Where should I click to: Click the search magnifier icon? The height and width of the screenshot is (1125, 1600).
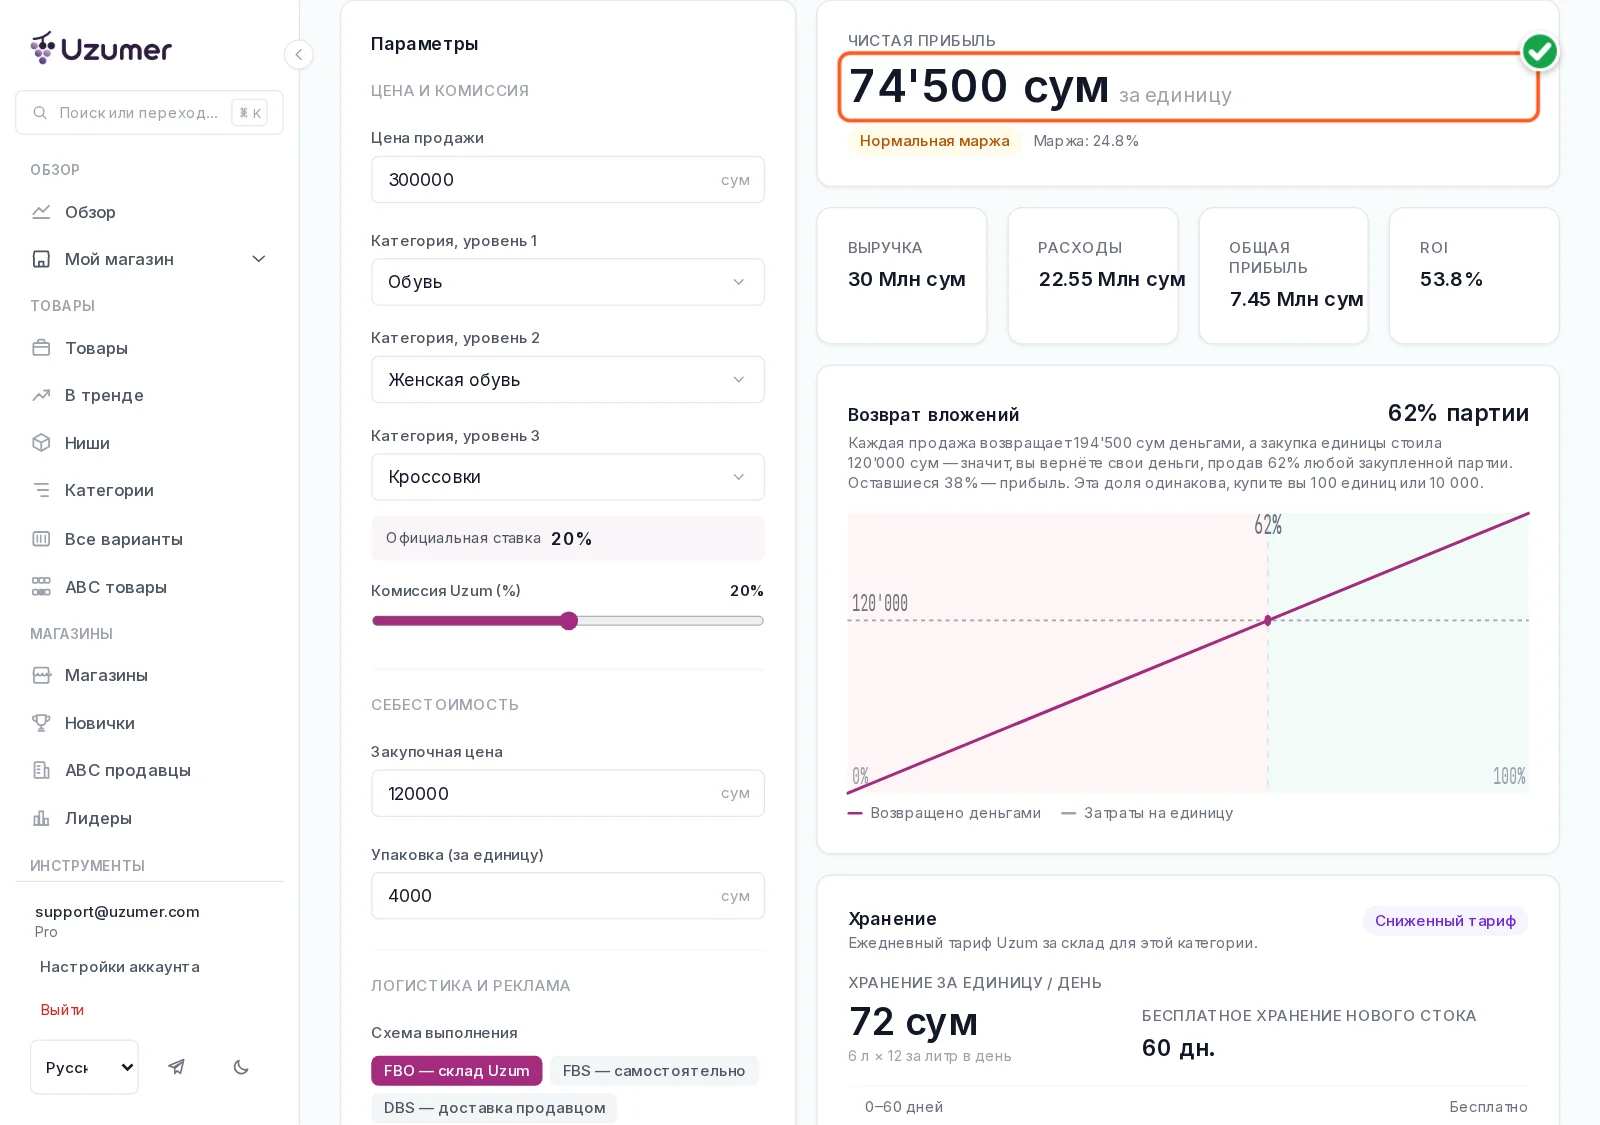(40, 113)
